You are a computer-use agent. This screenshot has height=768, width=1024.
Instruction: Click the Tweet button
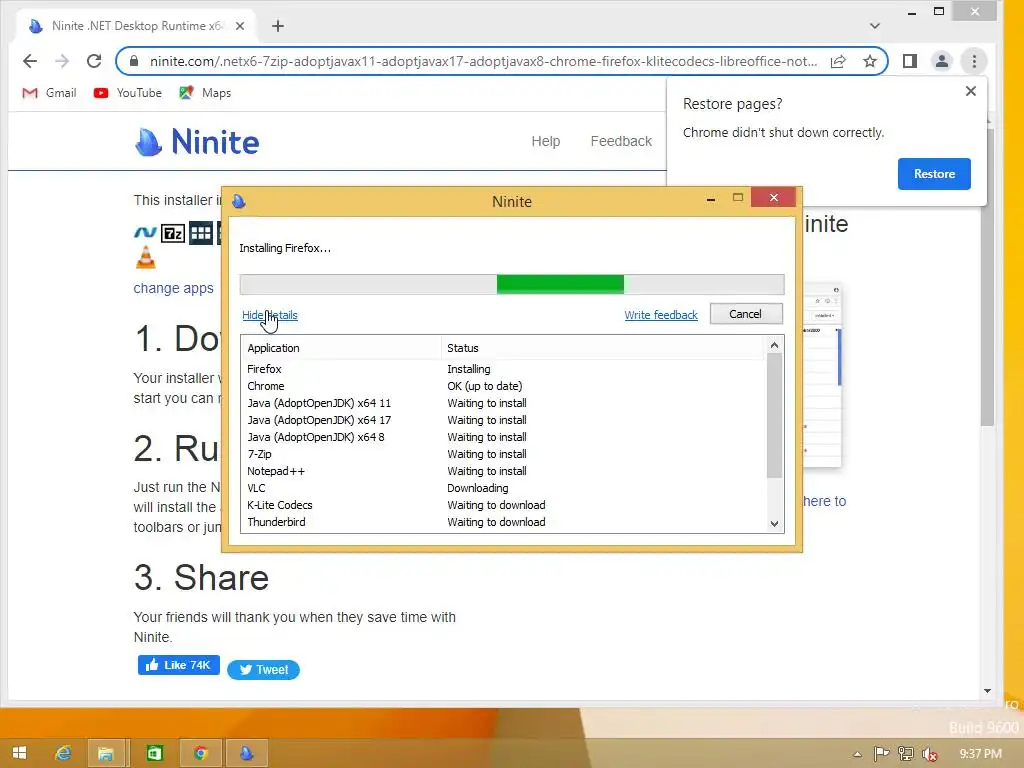263,669
